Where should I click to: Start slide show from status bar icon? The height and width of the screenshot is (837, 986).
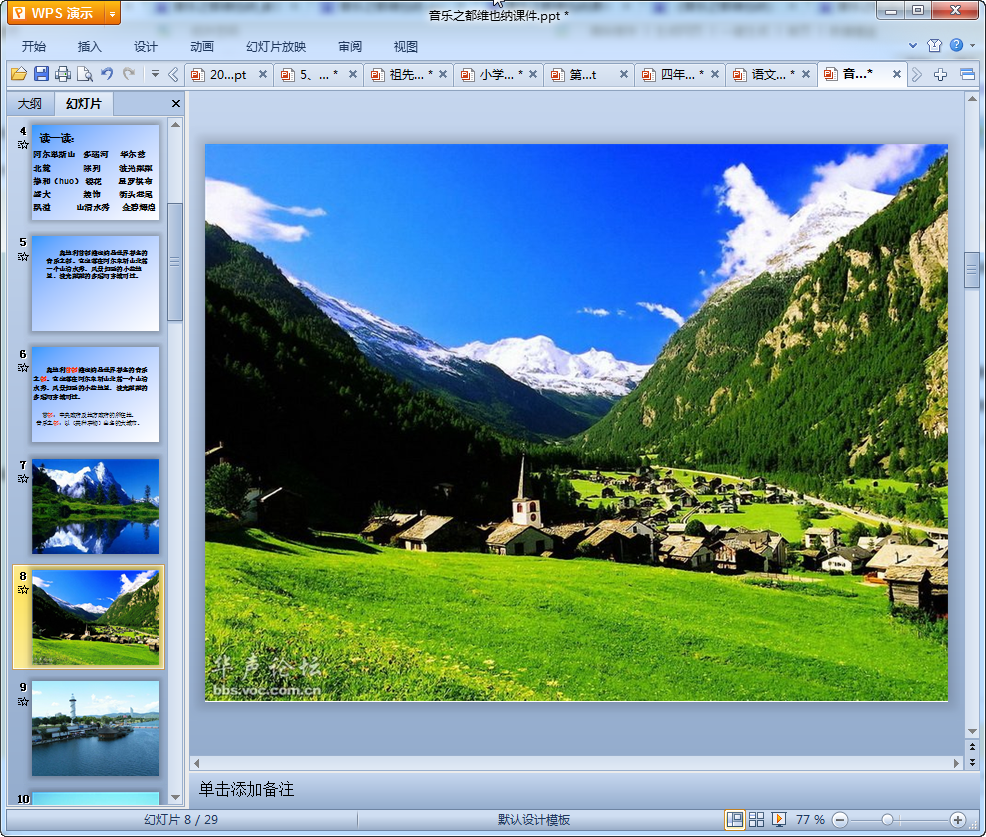click(x=778, y=819)
